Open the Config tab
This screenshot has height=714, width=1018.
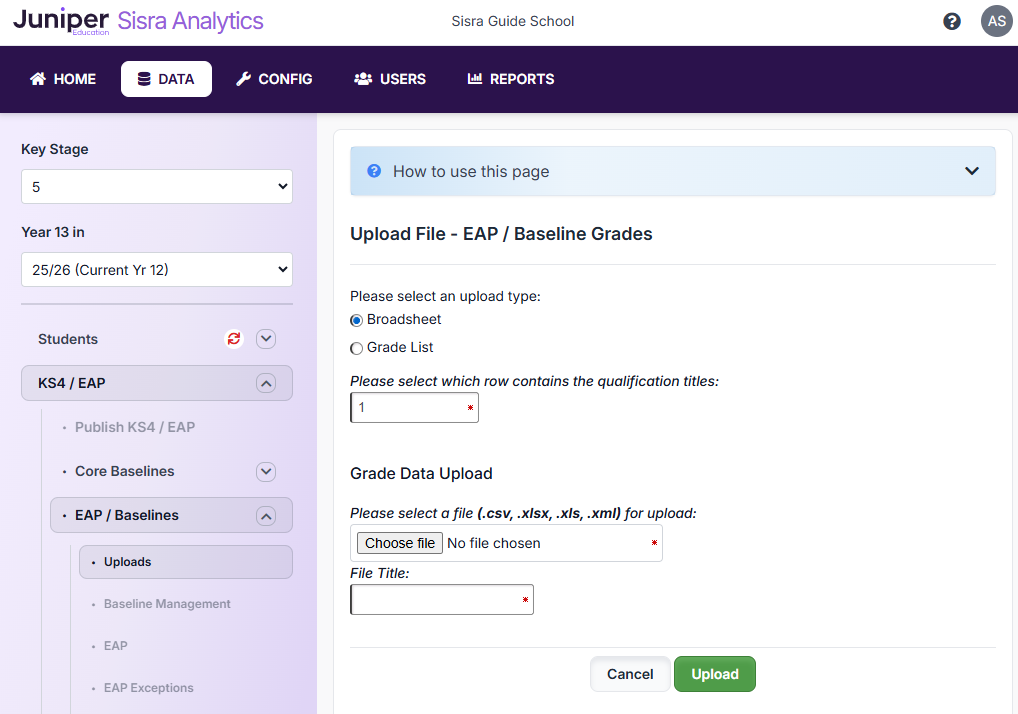[x=274, y=79]
